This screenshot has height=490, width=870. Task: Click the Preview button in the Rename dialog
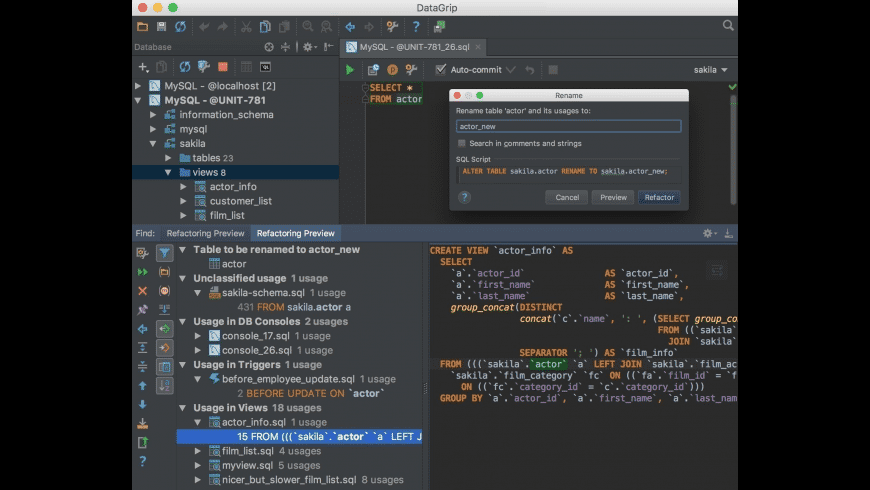coord(613,197)
